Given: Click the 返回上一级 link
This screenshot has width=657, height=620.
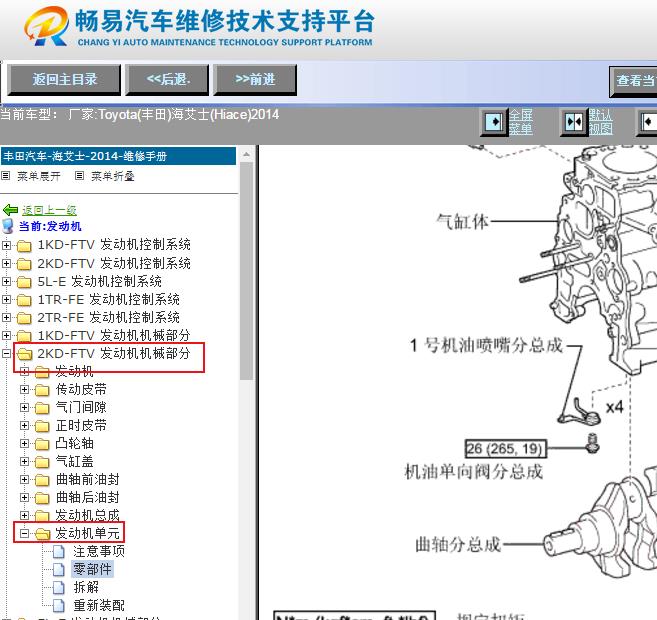Looking at the screenshot, I should [49, 210].
